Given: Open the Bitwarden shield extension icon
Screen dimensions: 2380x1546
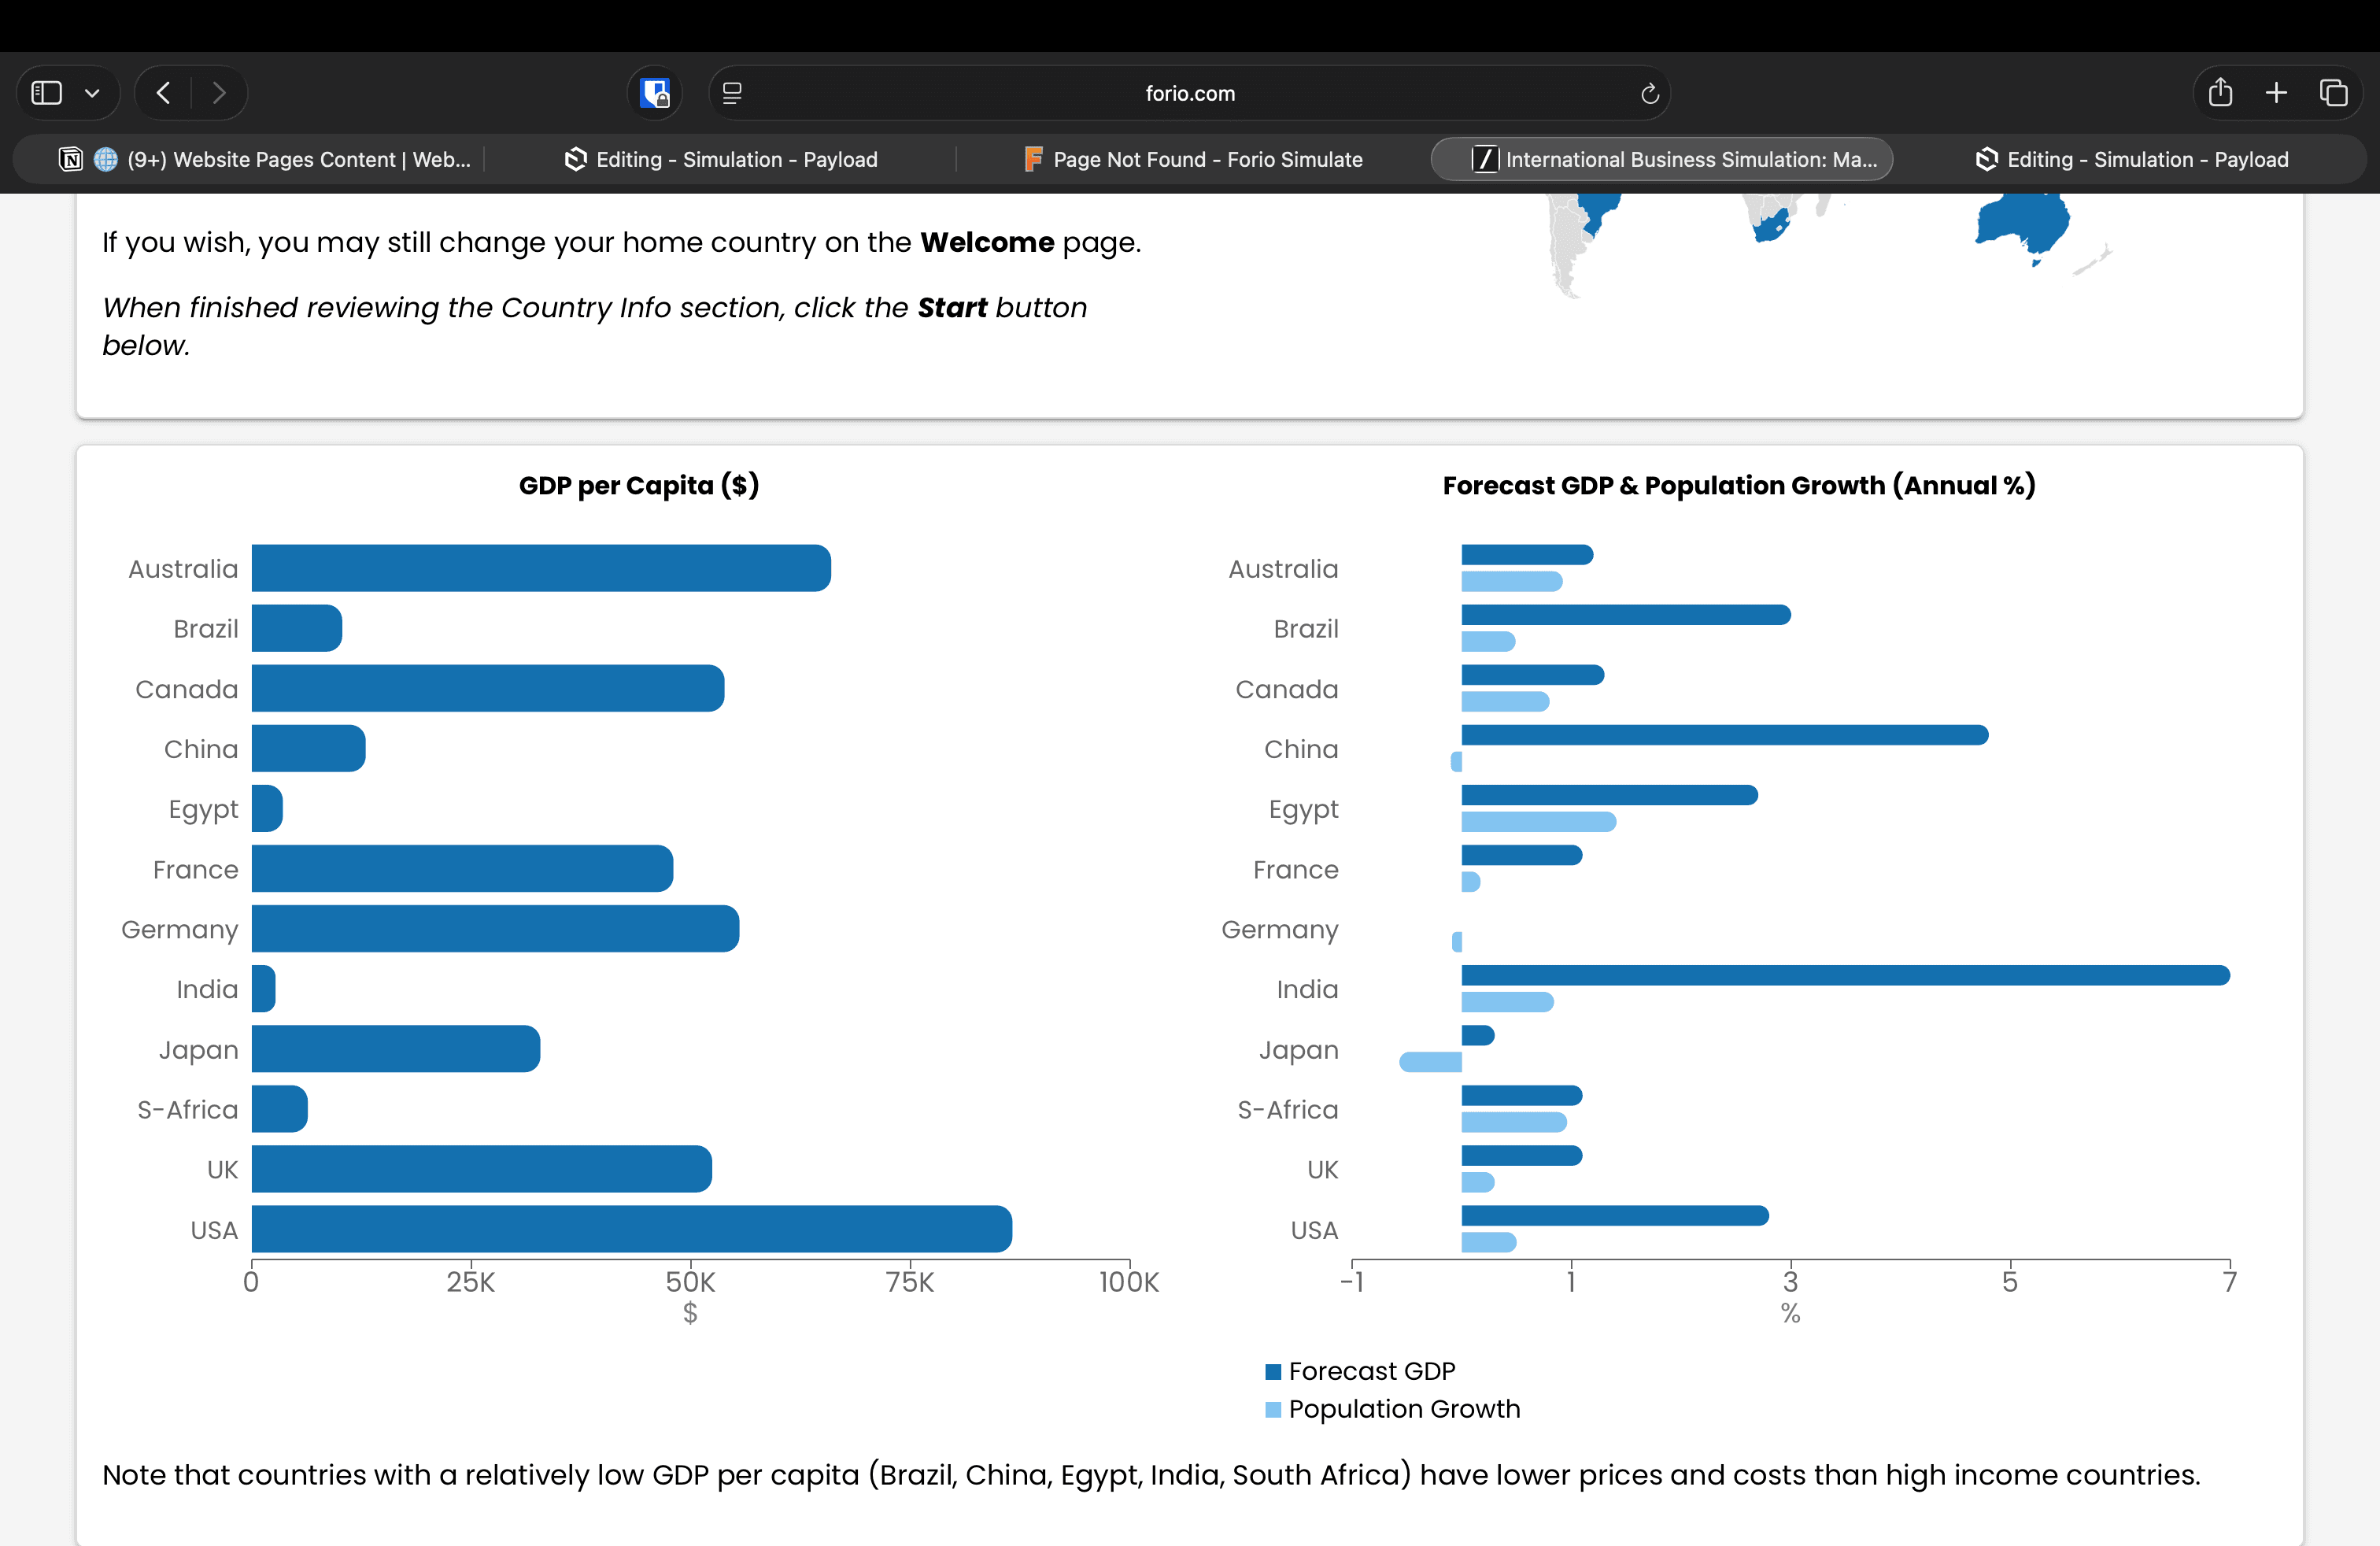Looking at the screenshot, I should click(x=655, y=93).
